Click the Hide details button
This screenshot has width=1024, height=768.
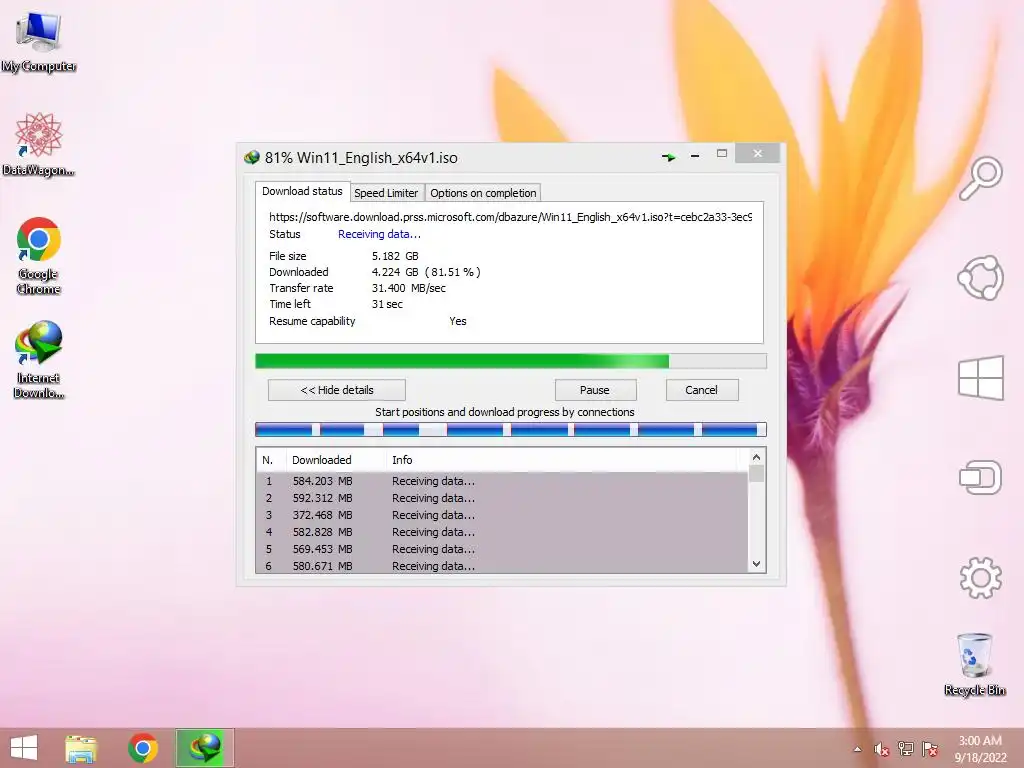(x=337, y=390)
